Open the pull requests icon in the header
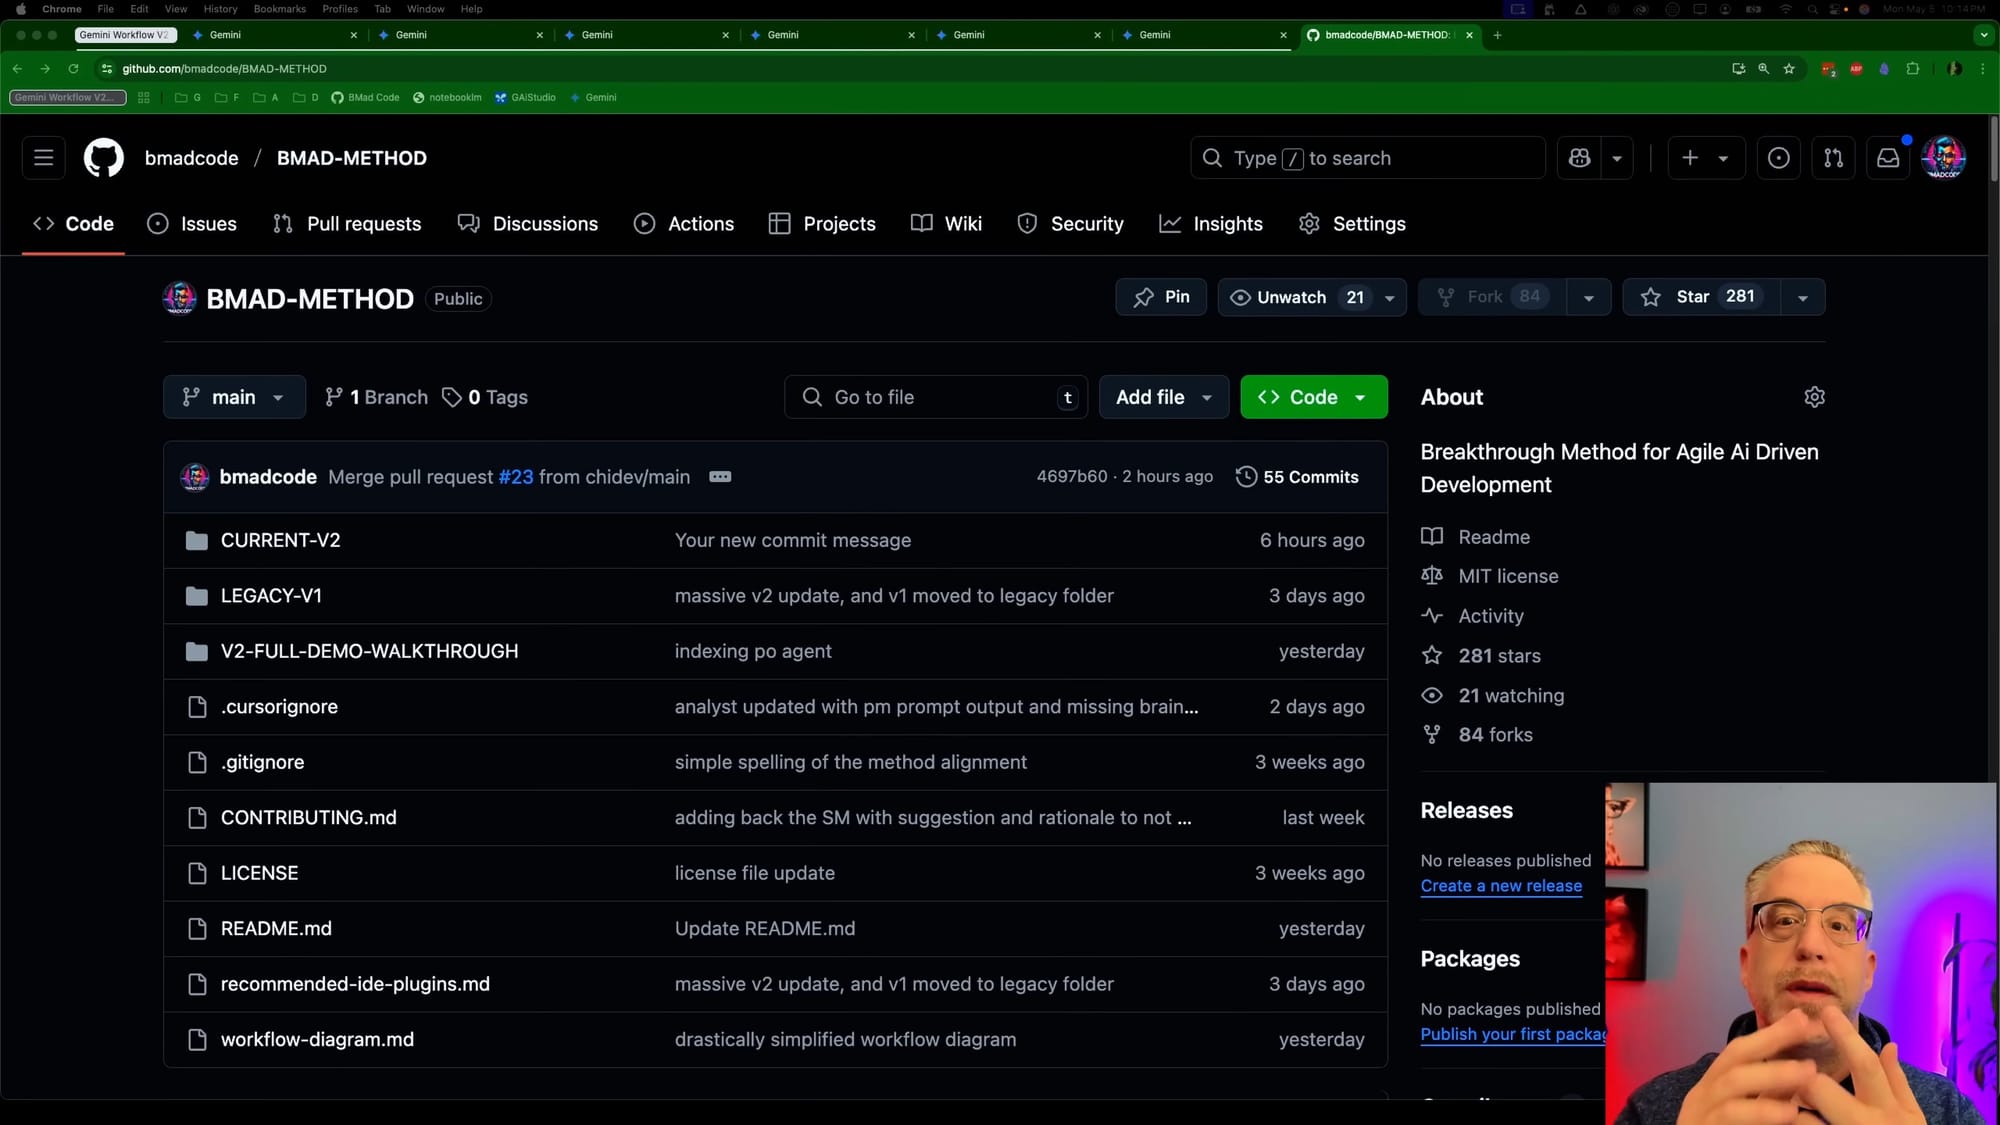The image size is (2000, 1125). tap(1833, 158)
